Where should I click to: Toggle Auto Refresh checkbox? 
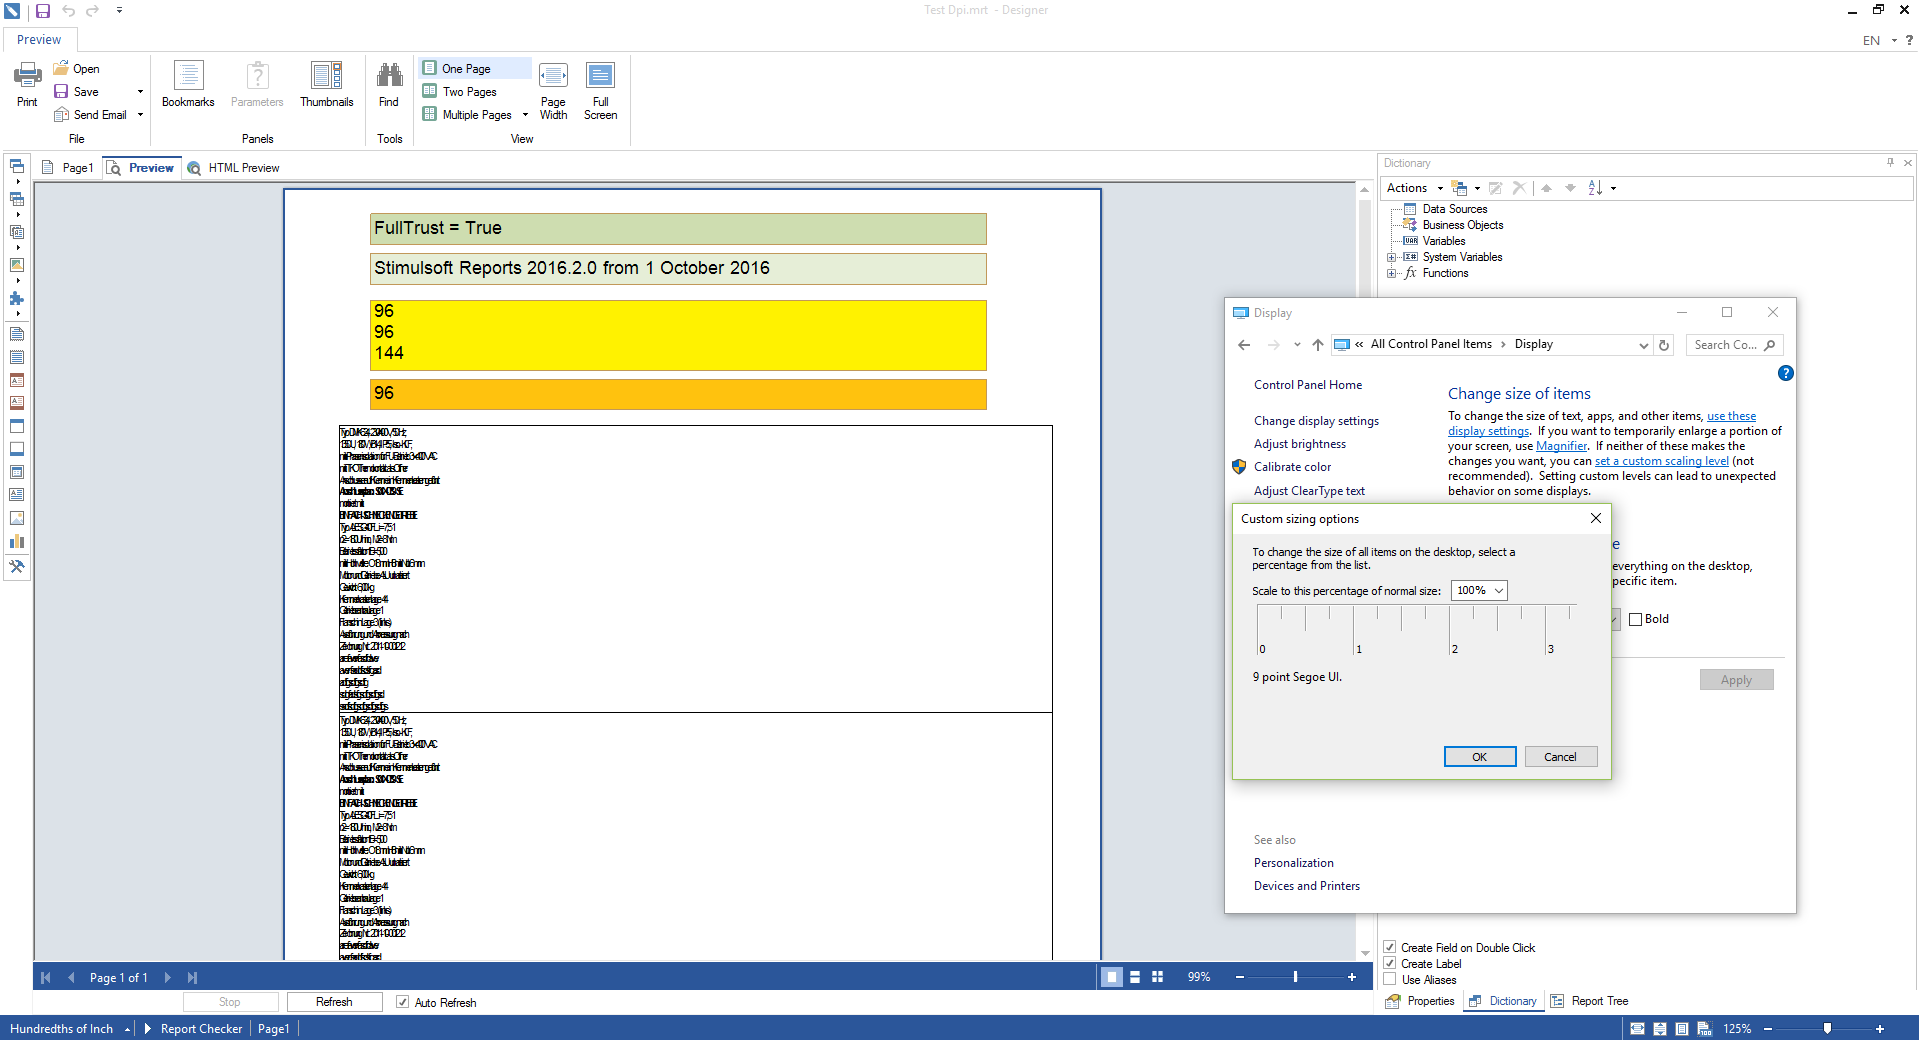pyautogui.click(x=402, y=1002)
